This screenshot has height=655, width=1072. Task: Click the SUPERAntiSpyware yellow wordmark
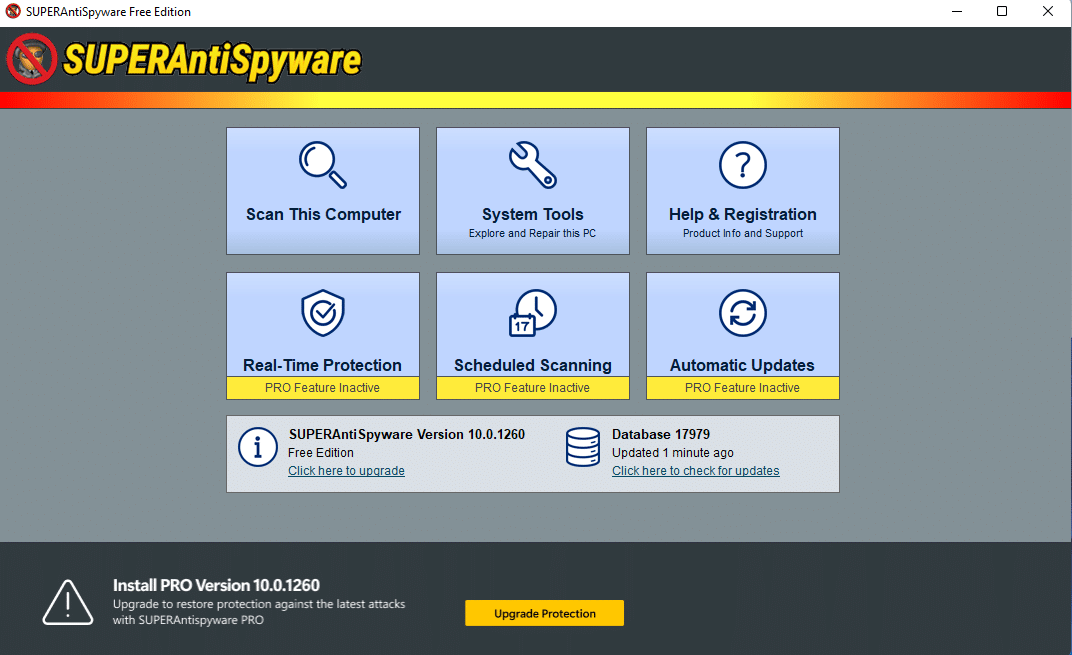point(212,60)
